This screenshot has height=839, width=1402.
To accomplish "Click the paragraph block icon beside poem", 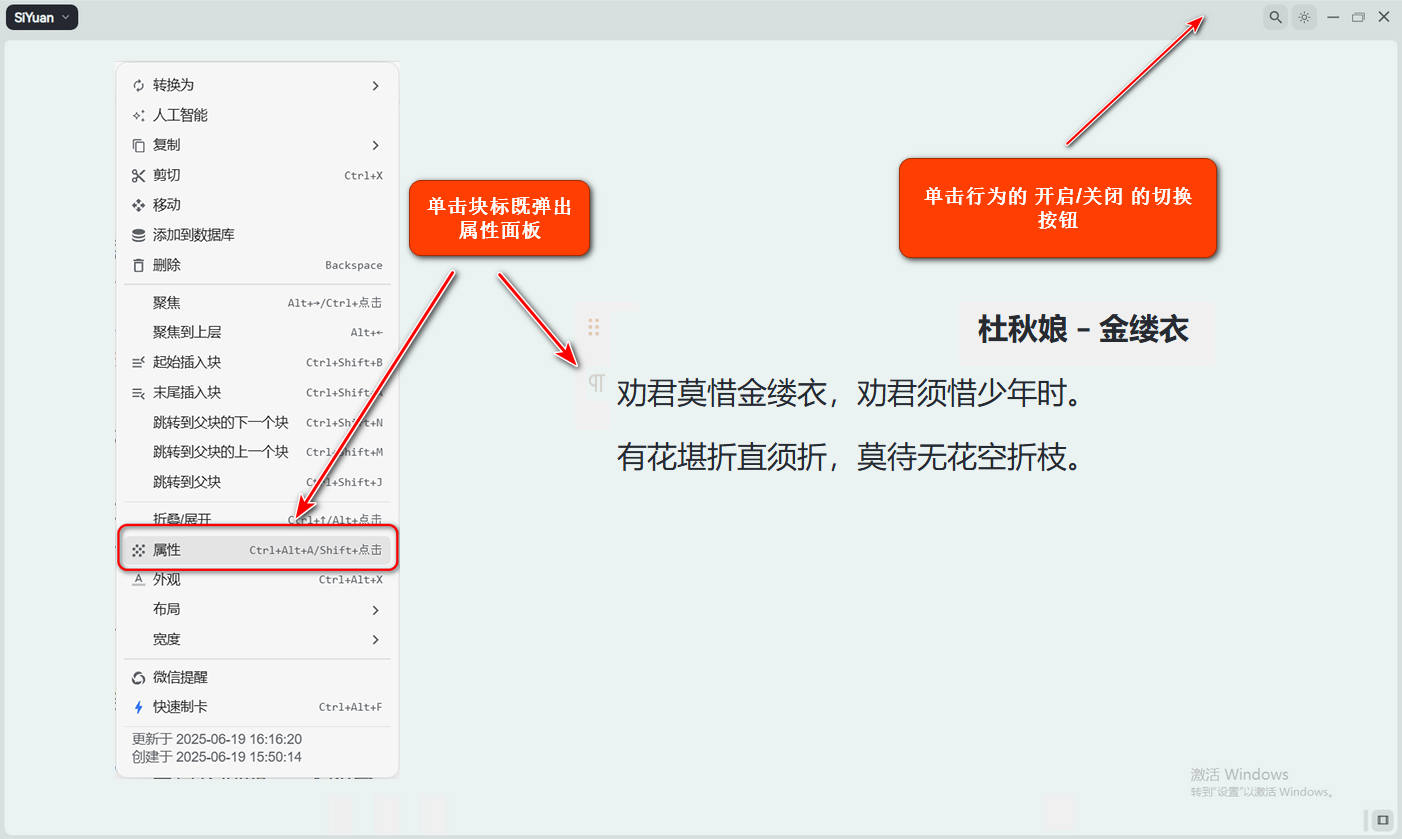I will coord(596,383).
